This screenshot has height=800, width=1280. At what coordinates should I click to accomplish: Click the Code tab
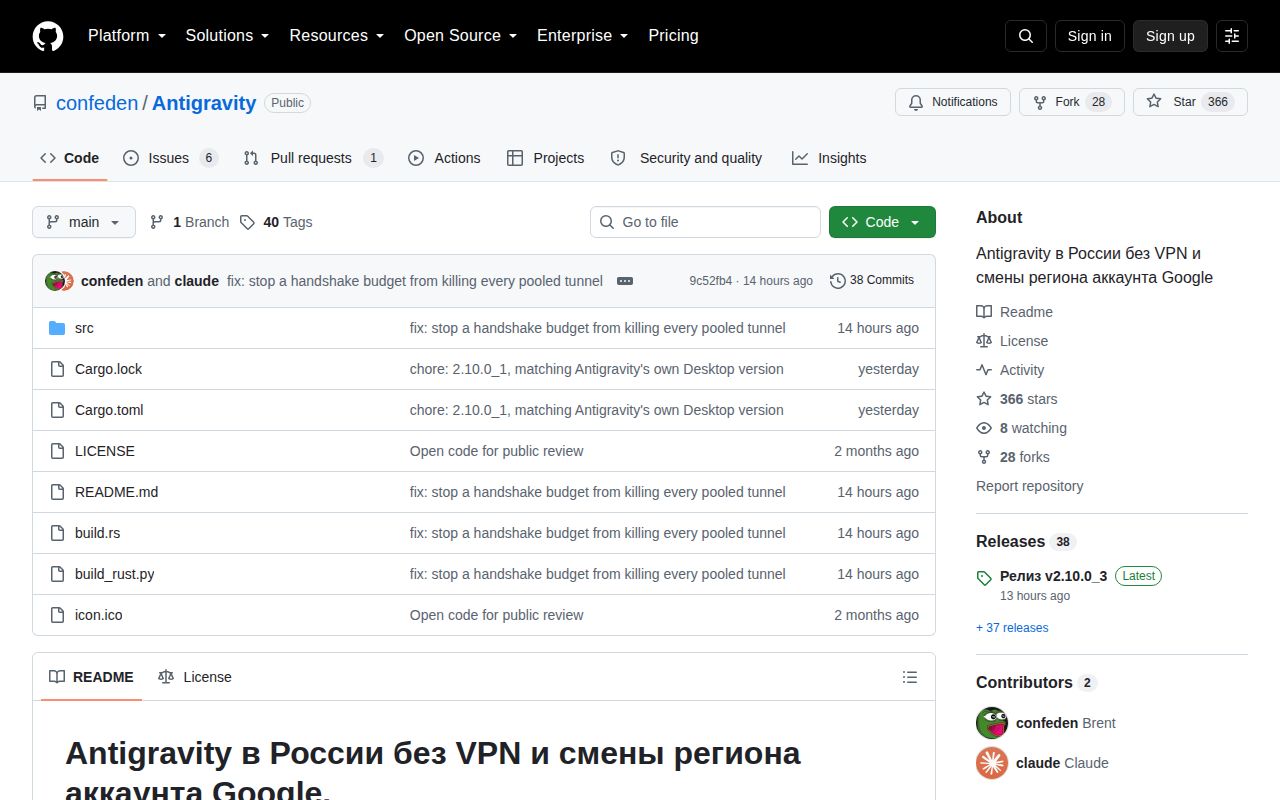pyautogui.click(x=69, y=158)
